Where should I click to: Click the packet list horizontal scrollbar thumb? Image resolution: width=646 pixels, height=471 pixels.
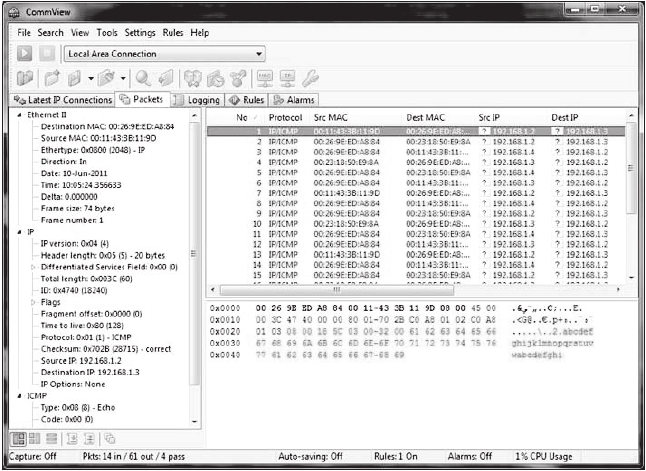click(337, 290)
